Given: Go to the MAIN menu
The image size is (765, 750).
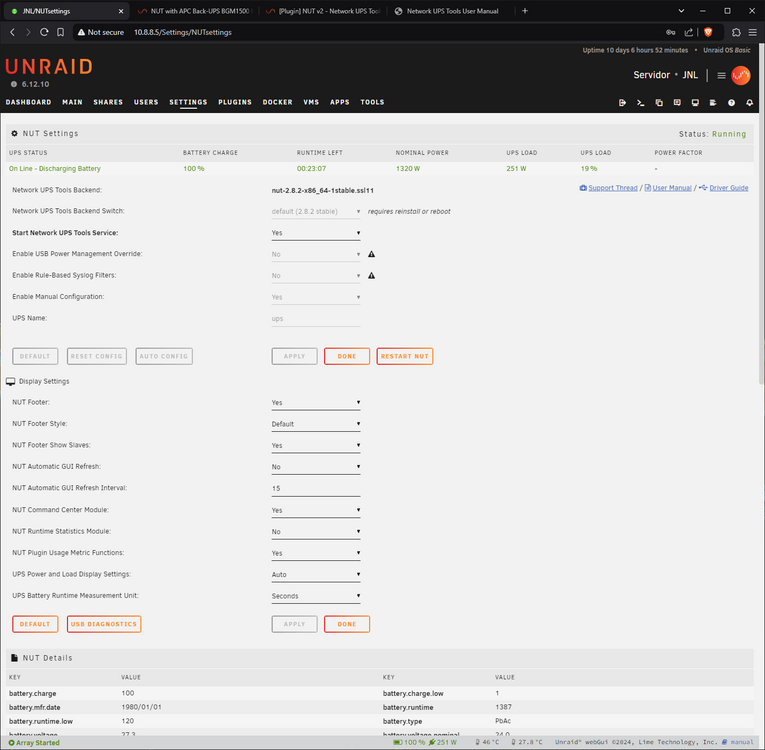Looking at the screenshot, I should [72, 102].
